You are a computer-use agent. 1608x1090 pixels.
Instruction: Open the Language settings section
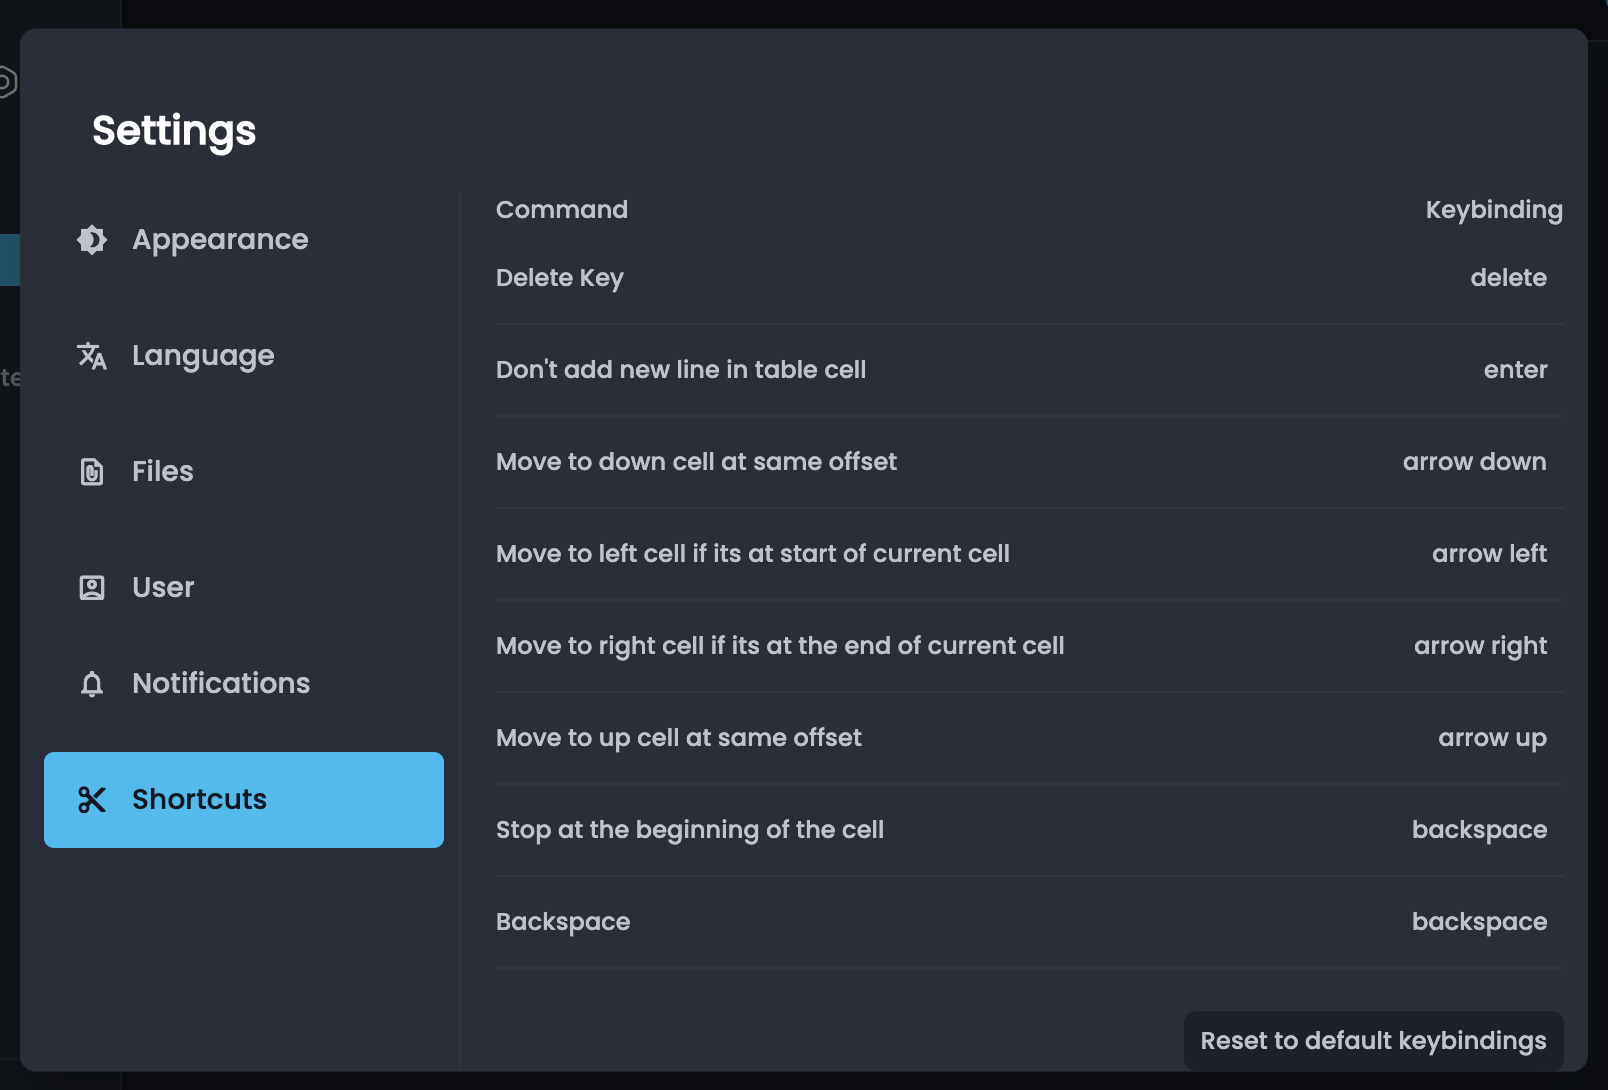203,356
